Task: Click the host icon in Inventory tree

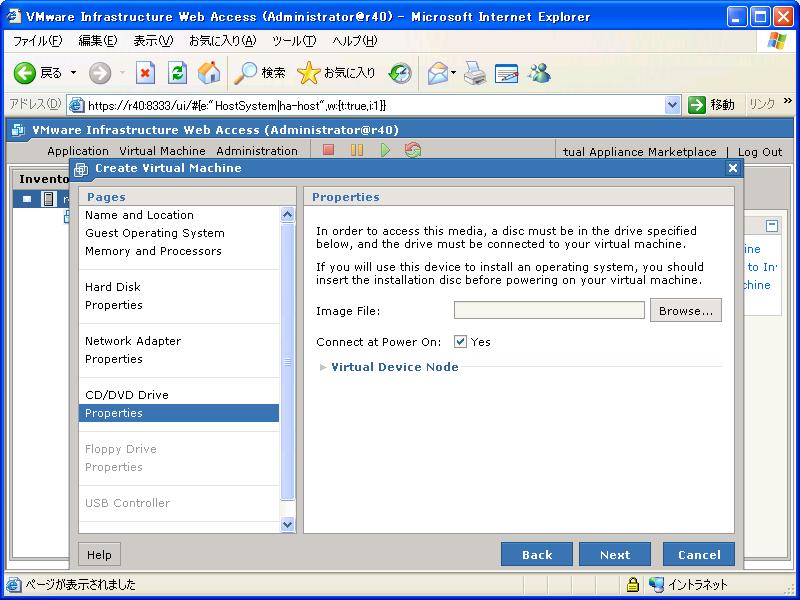Action: click(x=48, y=198)
